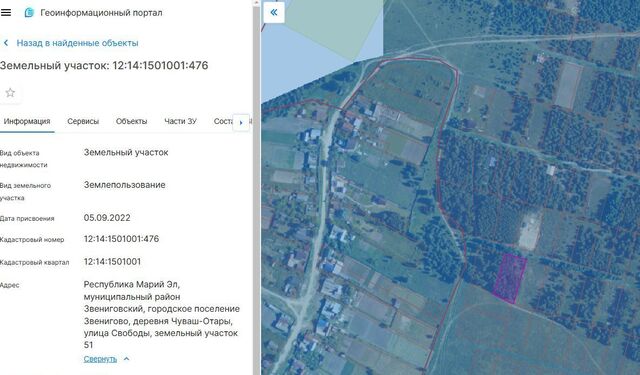Click the Геоинформационный портал logo icon
640x375 pixels.
29,13
